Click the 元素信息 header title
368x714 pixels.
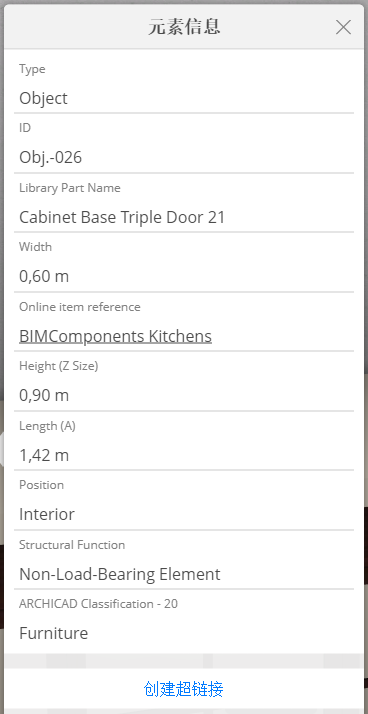tap(184, 27)
